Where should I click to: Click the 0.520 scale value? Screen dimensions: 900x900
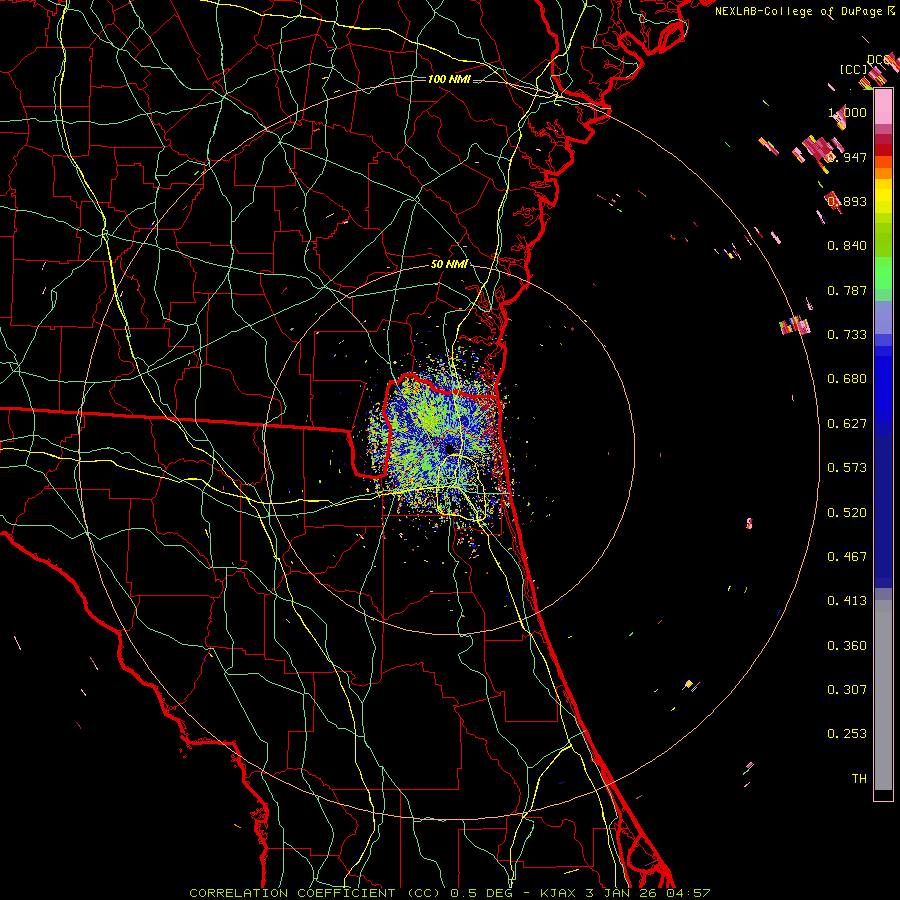(847, 513)
